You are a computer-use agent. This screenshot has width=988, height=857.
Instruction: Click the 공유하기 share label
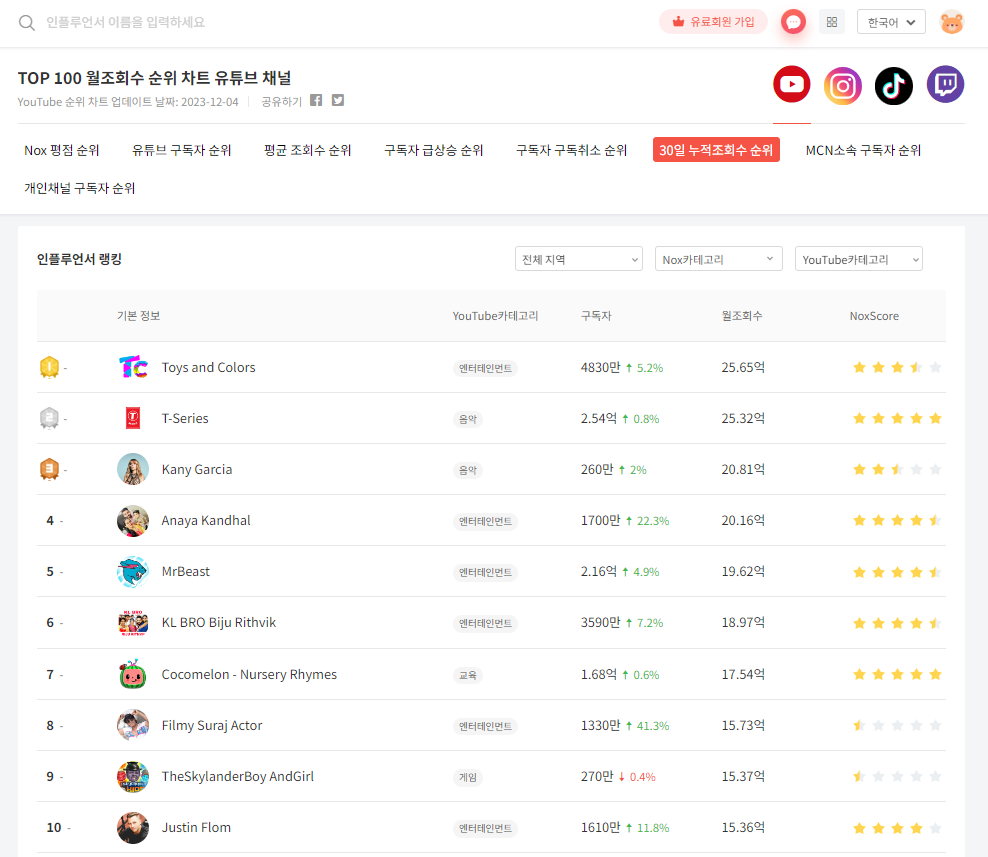282,101
